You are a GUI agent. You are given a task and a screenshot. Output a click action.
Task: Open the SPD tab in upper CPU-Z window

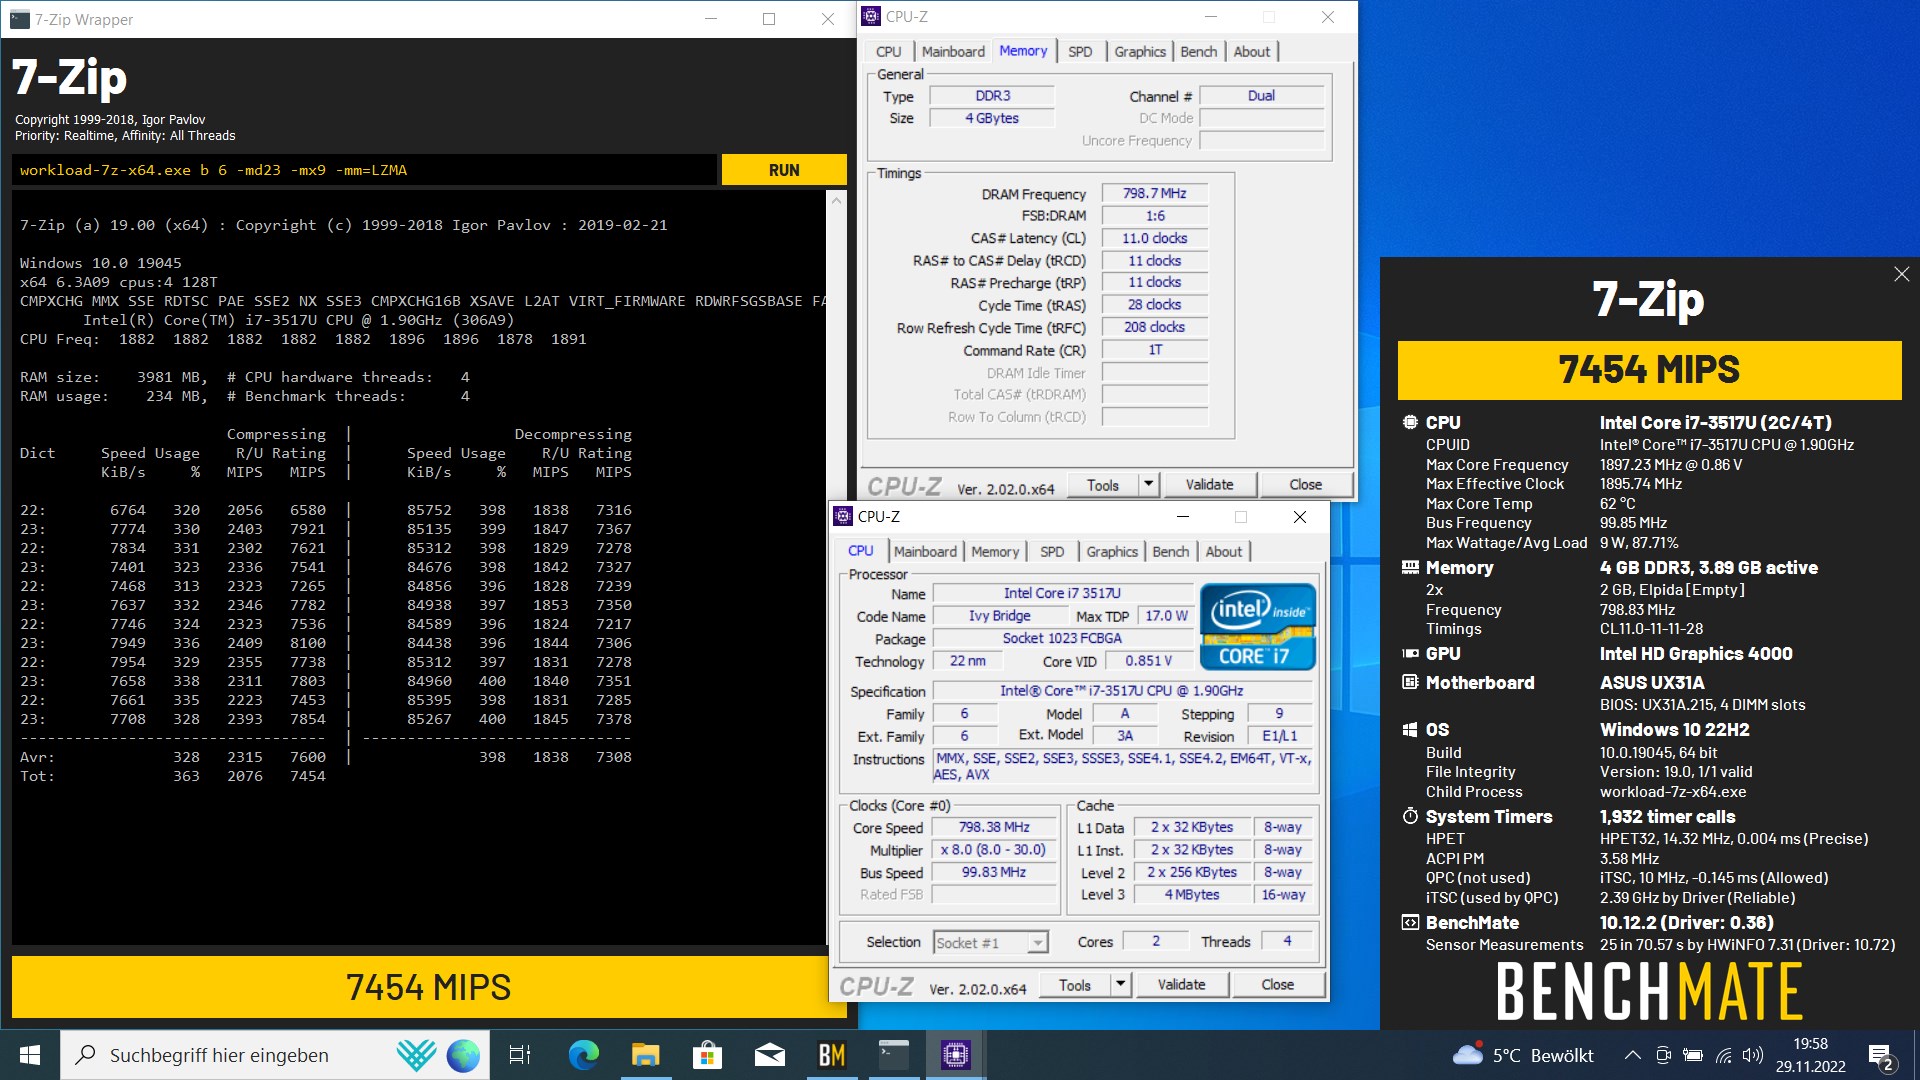1080,52
